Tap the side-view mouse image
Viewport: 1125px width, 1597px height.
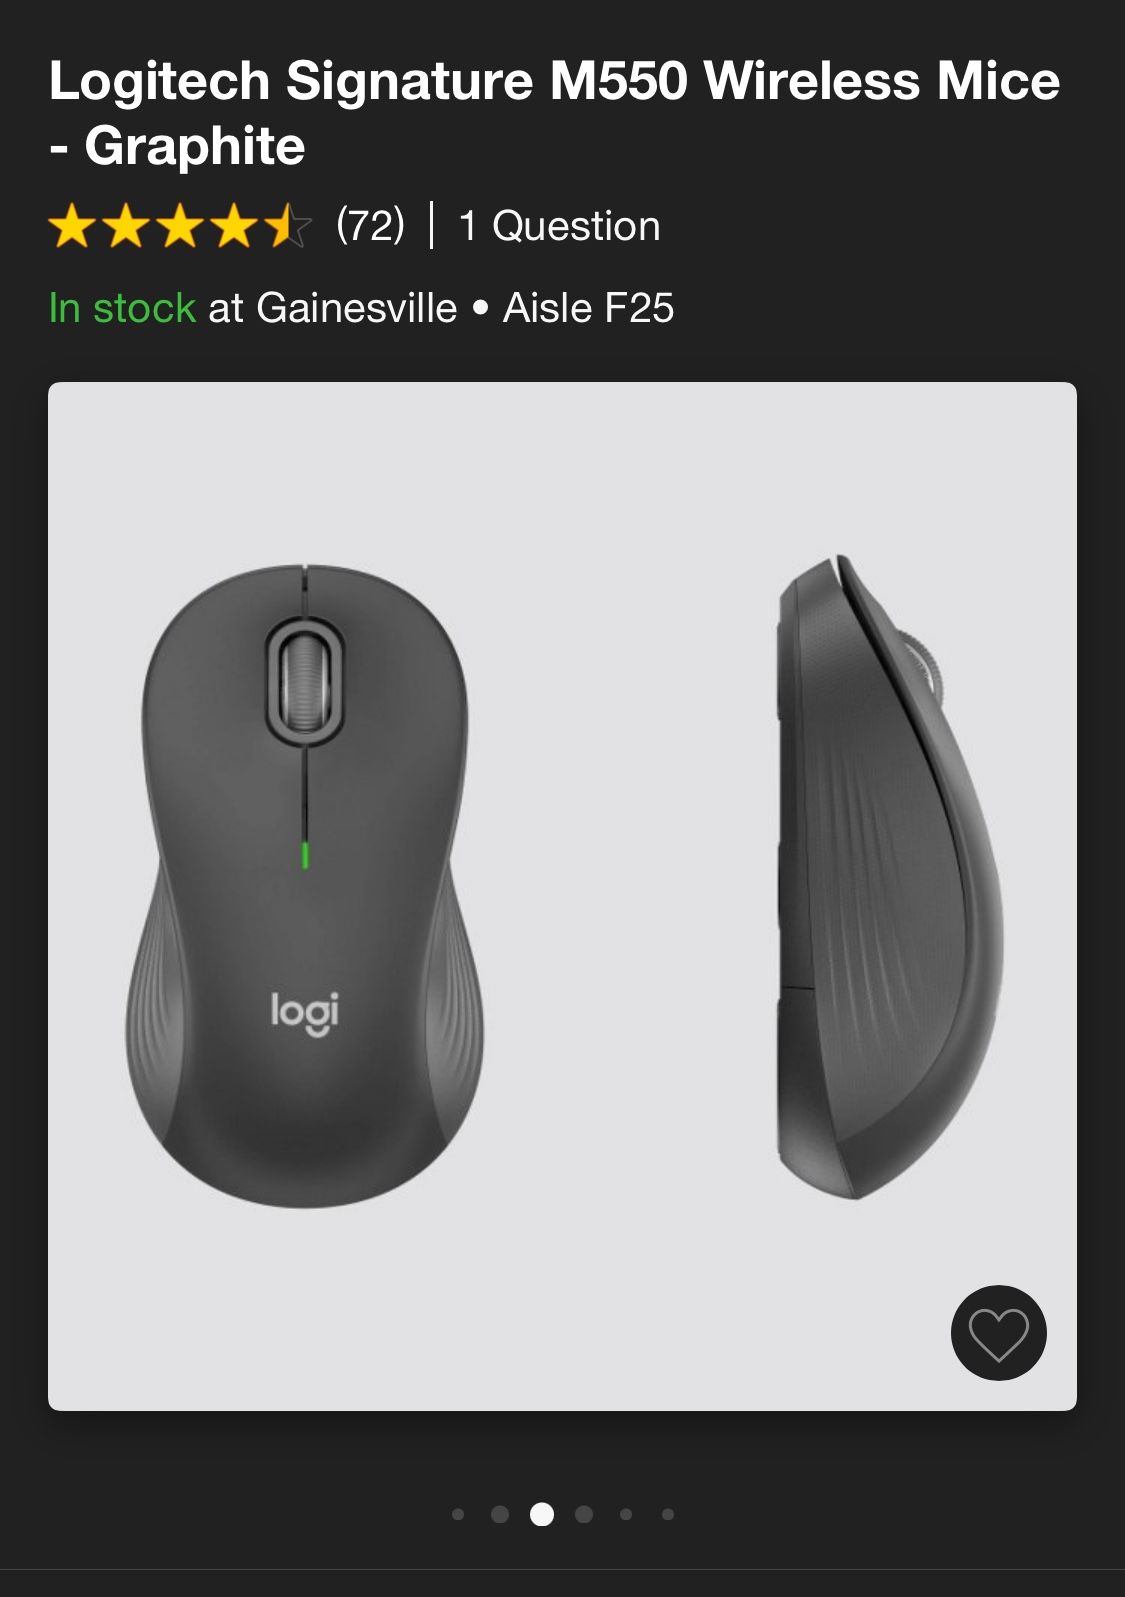(x=890, y=877)
